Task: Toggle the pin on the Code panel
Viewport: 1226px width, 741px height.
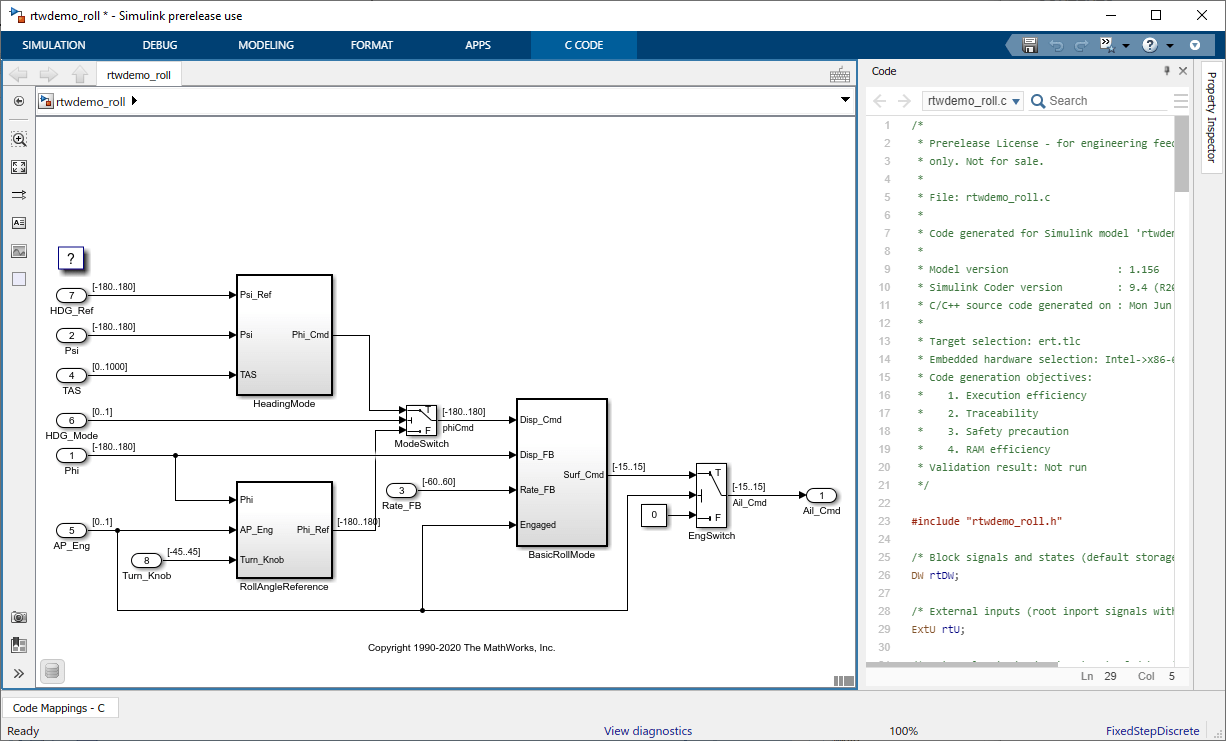Action: pyautogui.click(x=1166, y=71)
